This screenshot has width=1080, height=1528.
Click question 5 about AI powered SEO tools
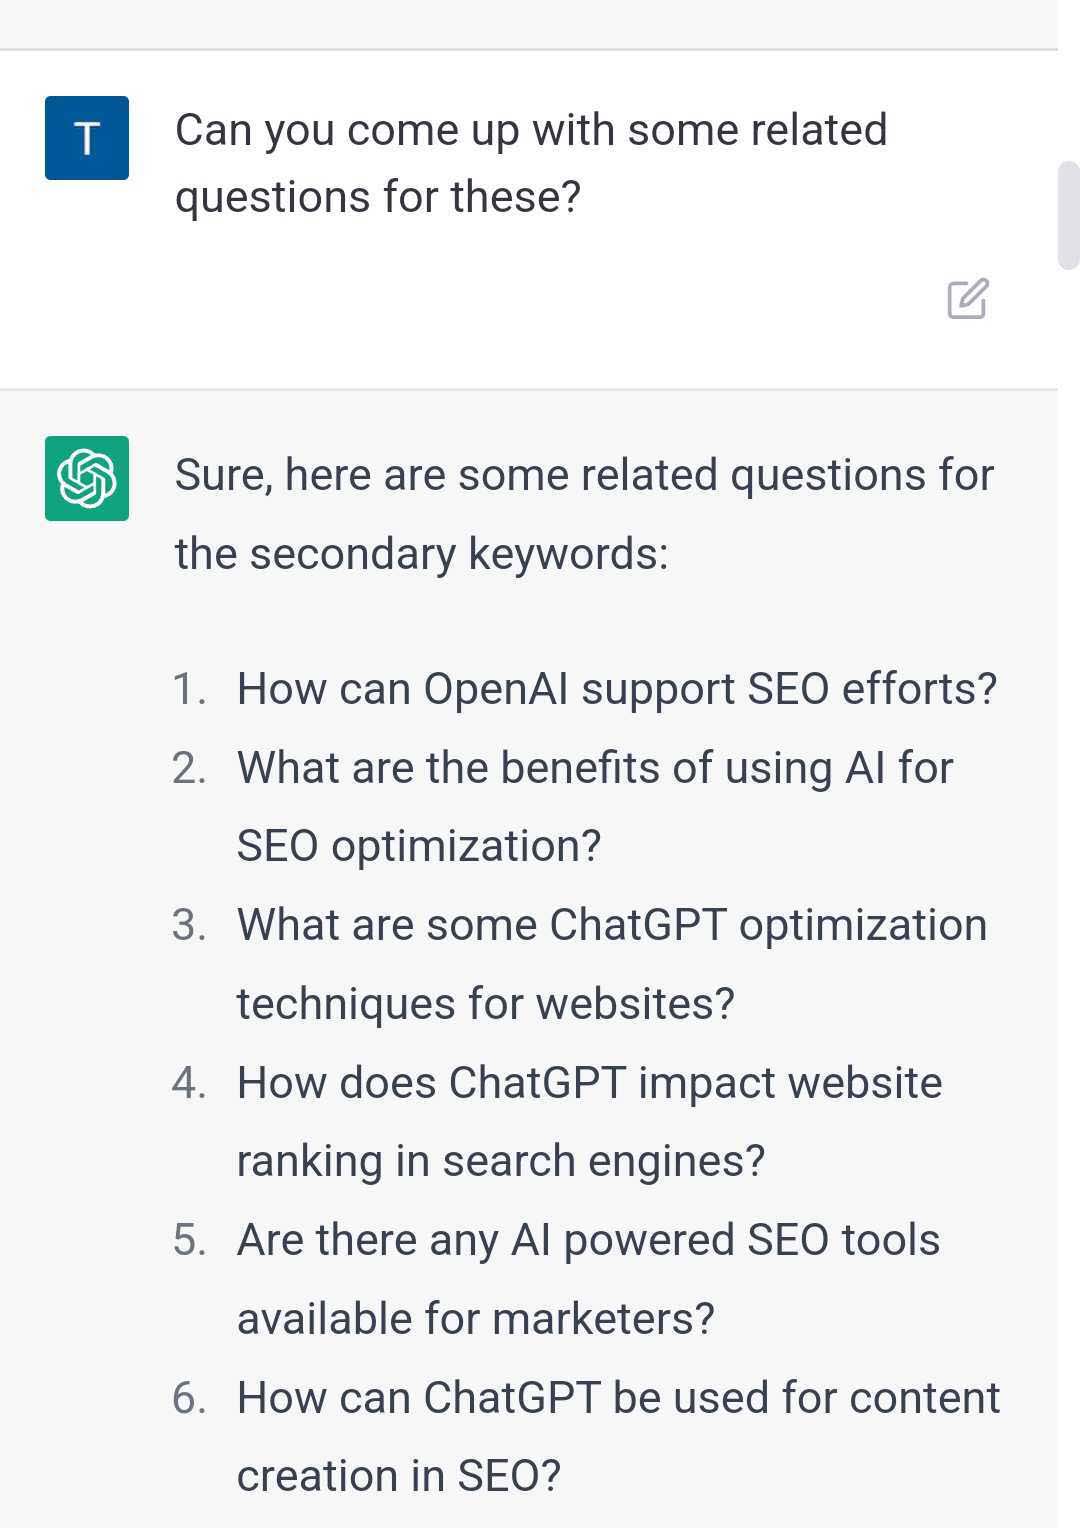589,1279
